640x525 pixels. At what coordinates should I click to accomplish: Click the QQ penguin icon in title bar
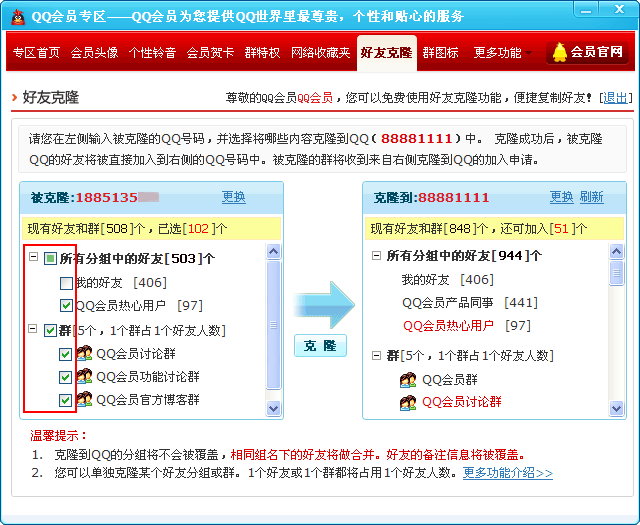(x=18, y=17)
